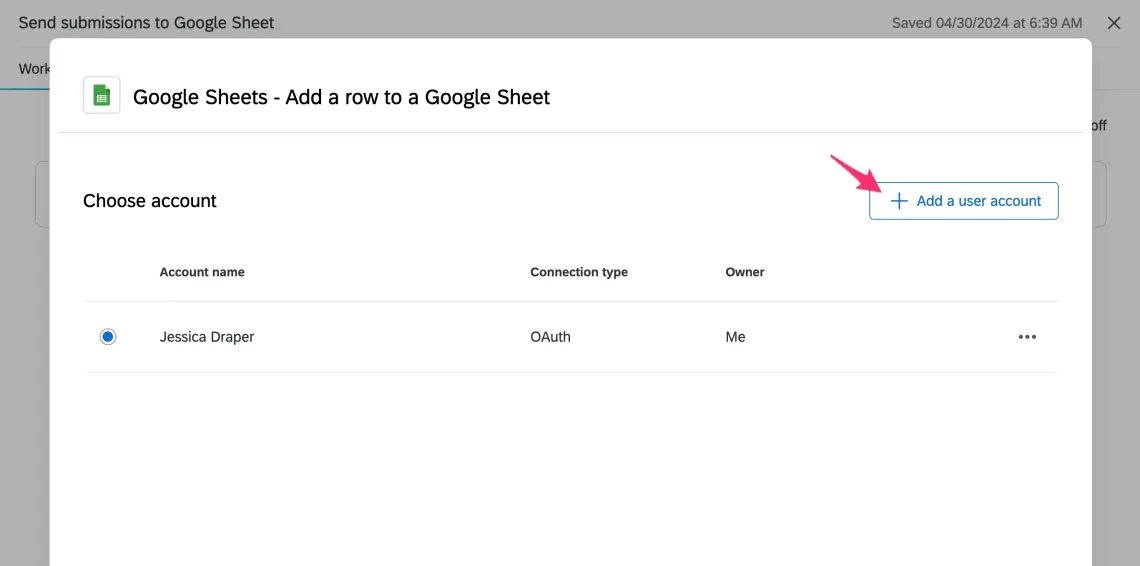Click the Owner column header

point(744,272)
